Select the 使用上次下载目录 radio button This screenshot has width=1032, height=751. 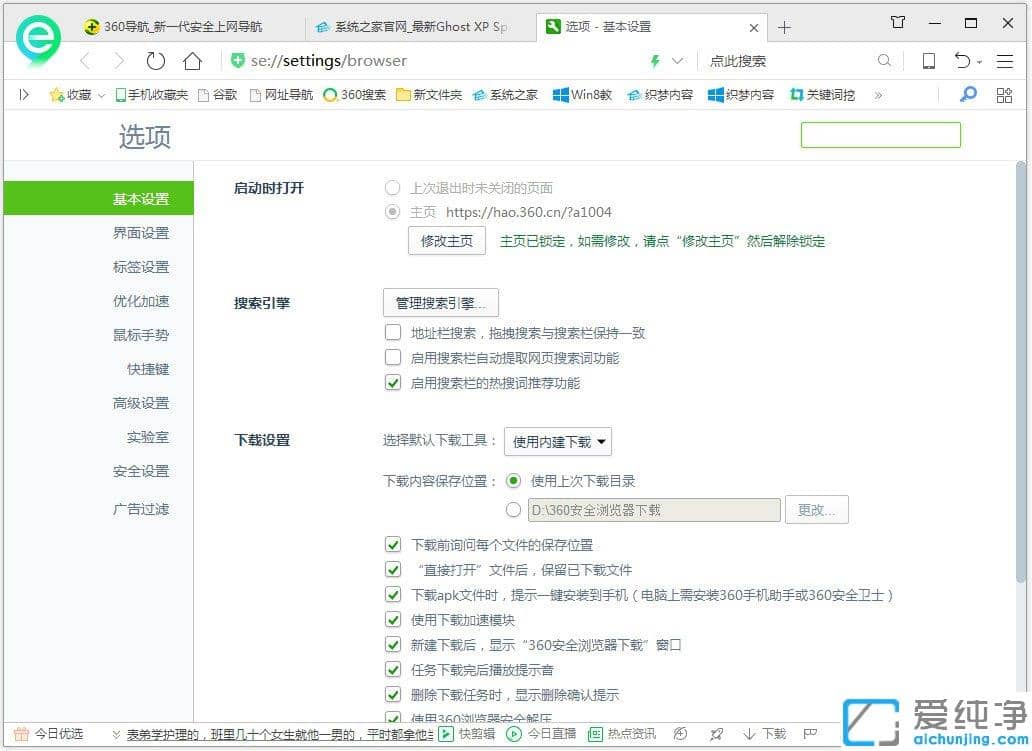pyautogui.click(x=513, y=481)
